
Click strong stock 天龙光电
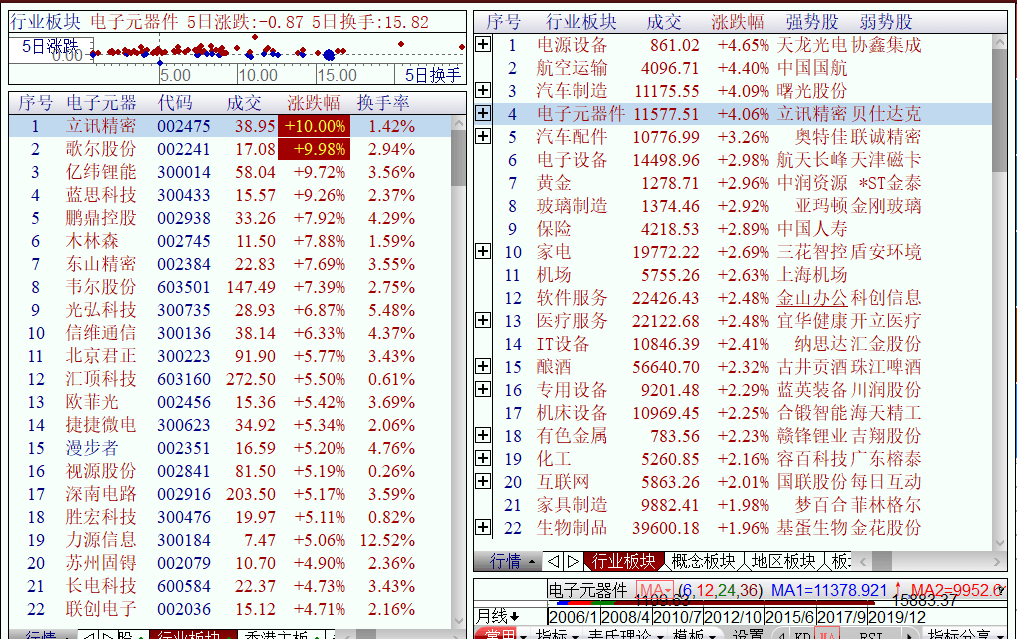tap(812, 45)
